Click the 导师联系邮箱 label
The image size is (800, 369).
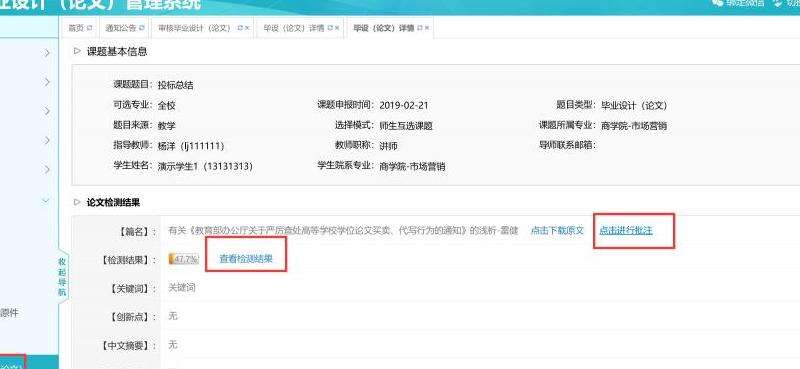point(567,145)
